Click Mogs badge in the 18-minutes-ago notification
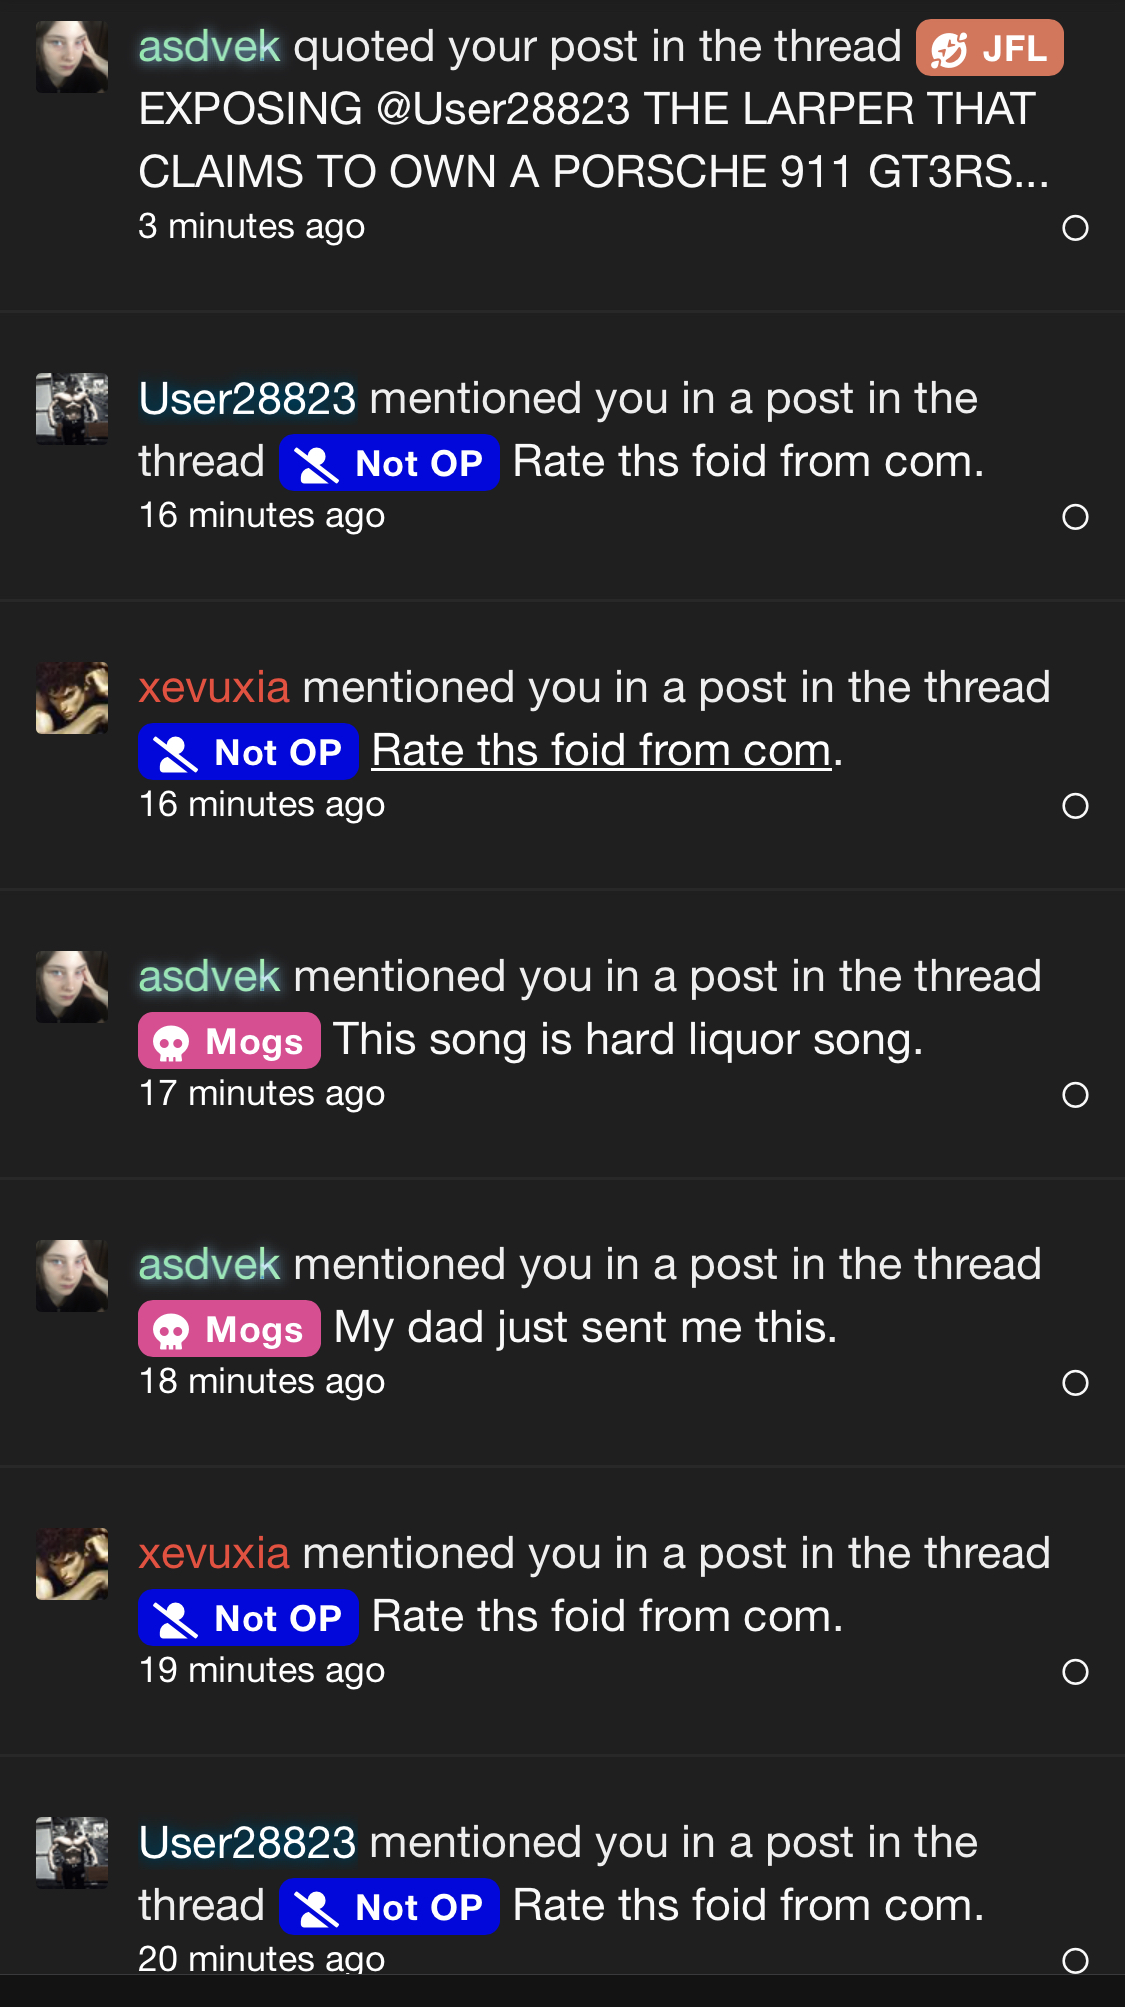This screenshot has height=2007, width=1125. point(229,1329)
